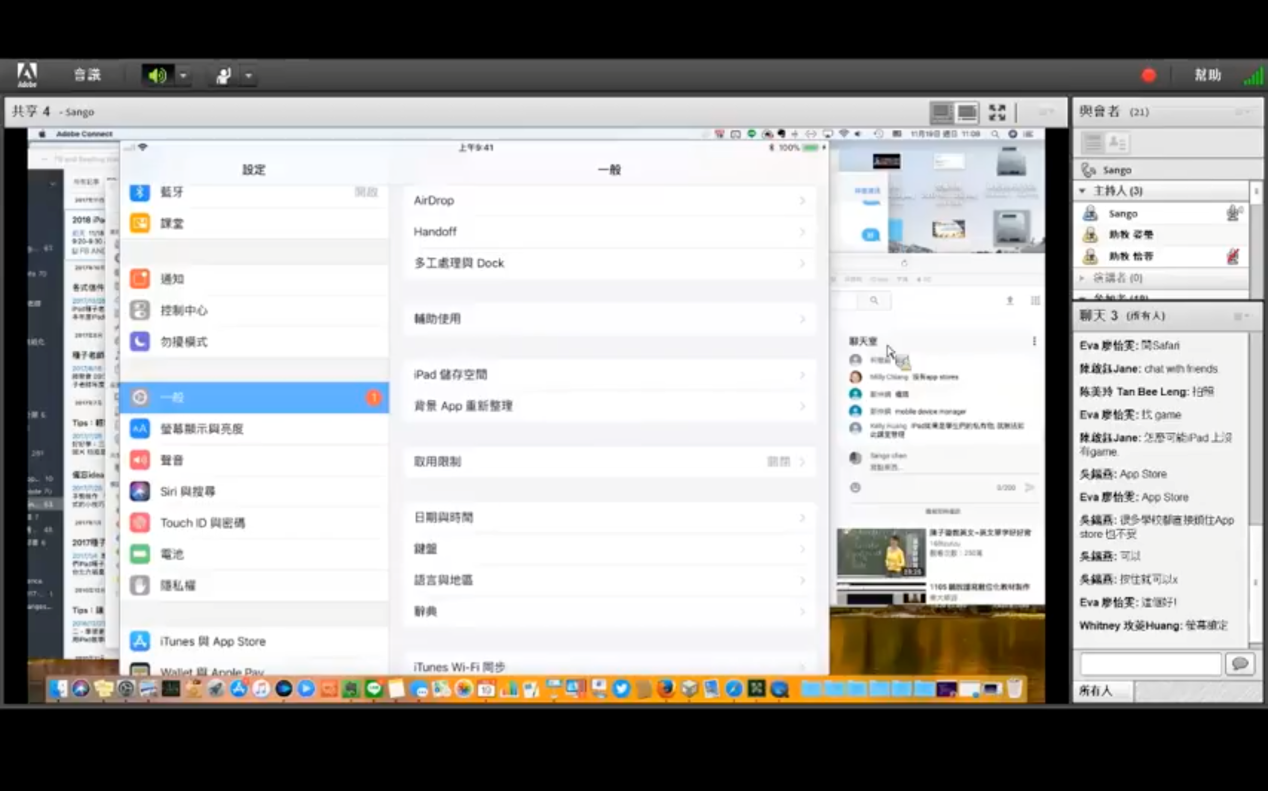Image resolution: width=1268 pixels, height=791 pixels.
Task: Open the chat pod options menu
Action: click(1243, 316)
